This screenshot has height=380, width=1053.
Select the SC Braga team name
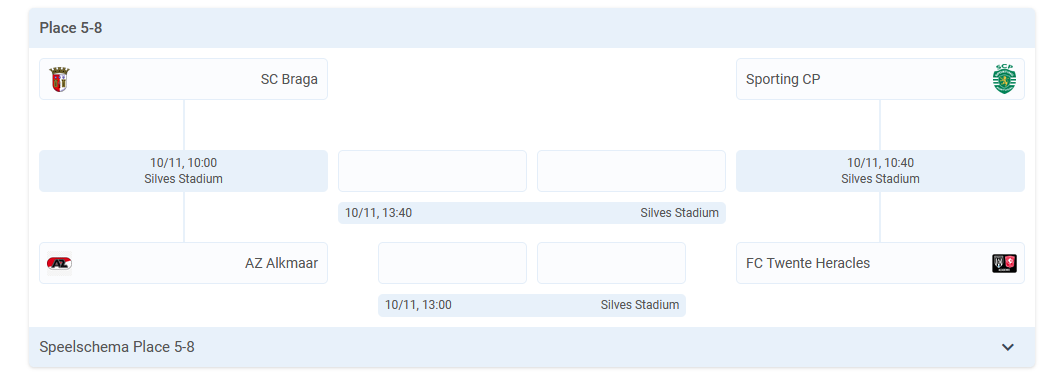coord(289,79)
